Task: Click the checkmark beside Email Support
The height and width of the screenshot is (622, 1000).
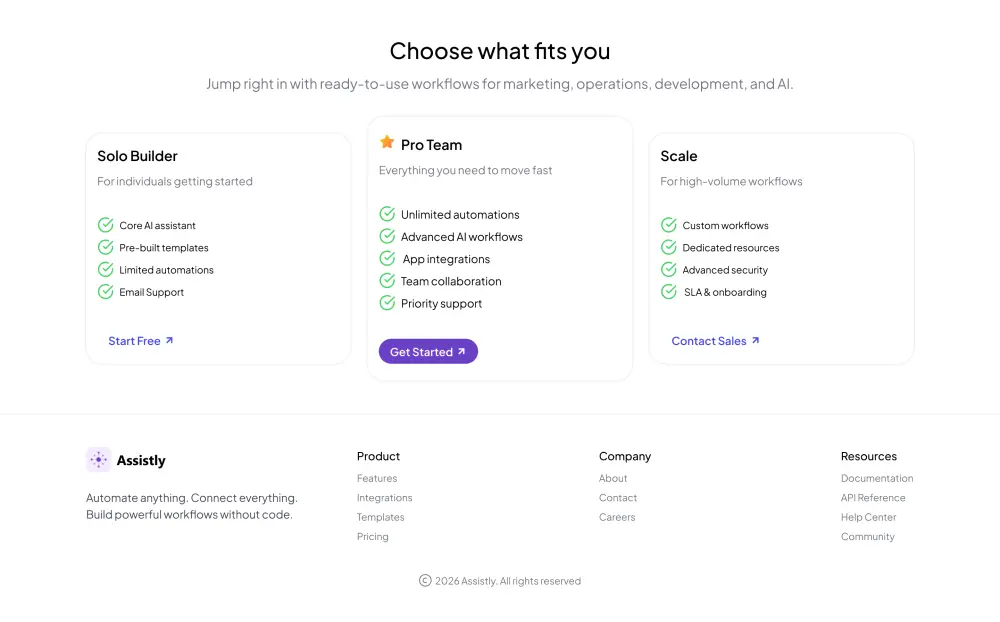Action: tap(104, 292)
